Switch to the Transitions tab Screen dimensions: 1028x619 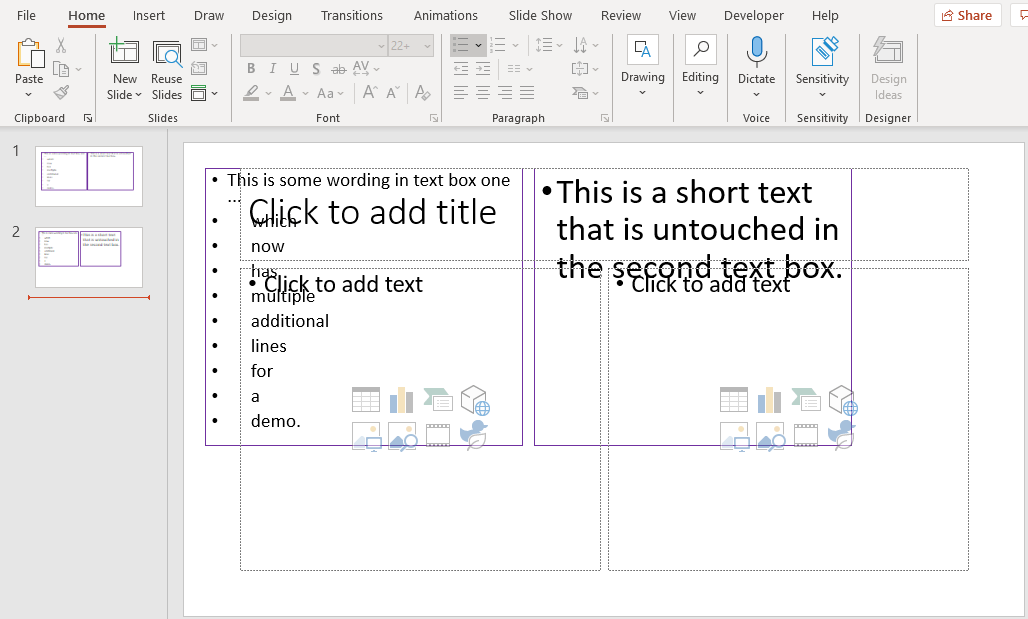[351, 15]
